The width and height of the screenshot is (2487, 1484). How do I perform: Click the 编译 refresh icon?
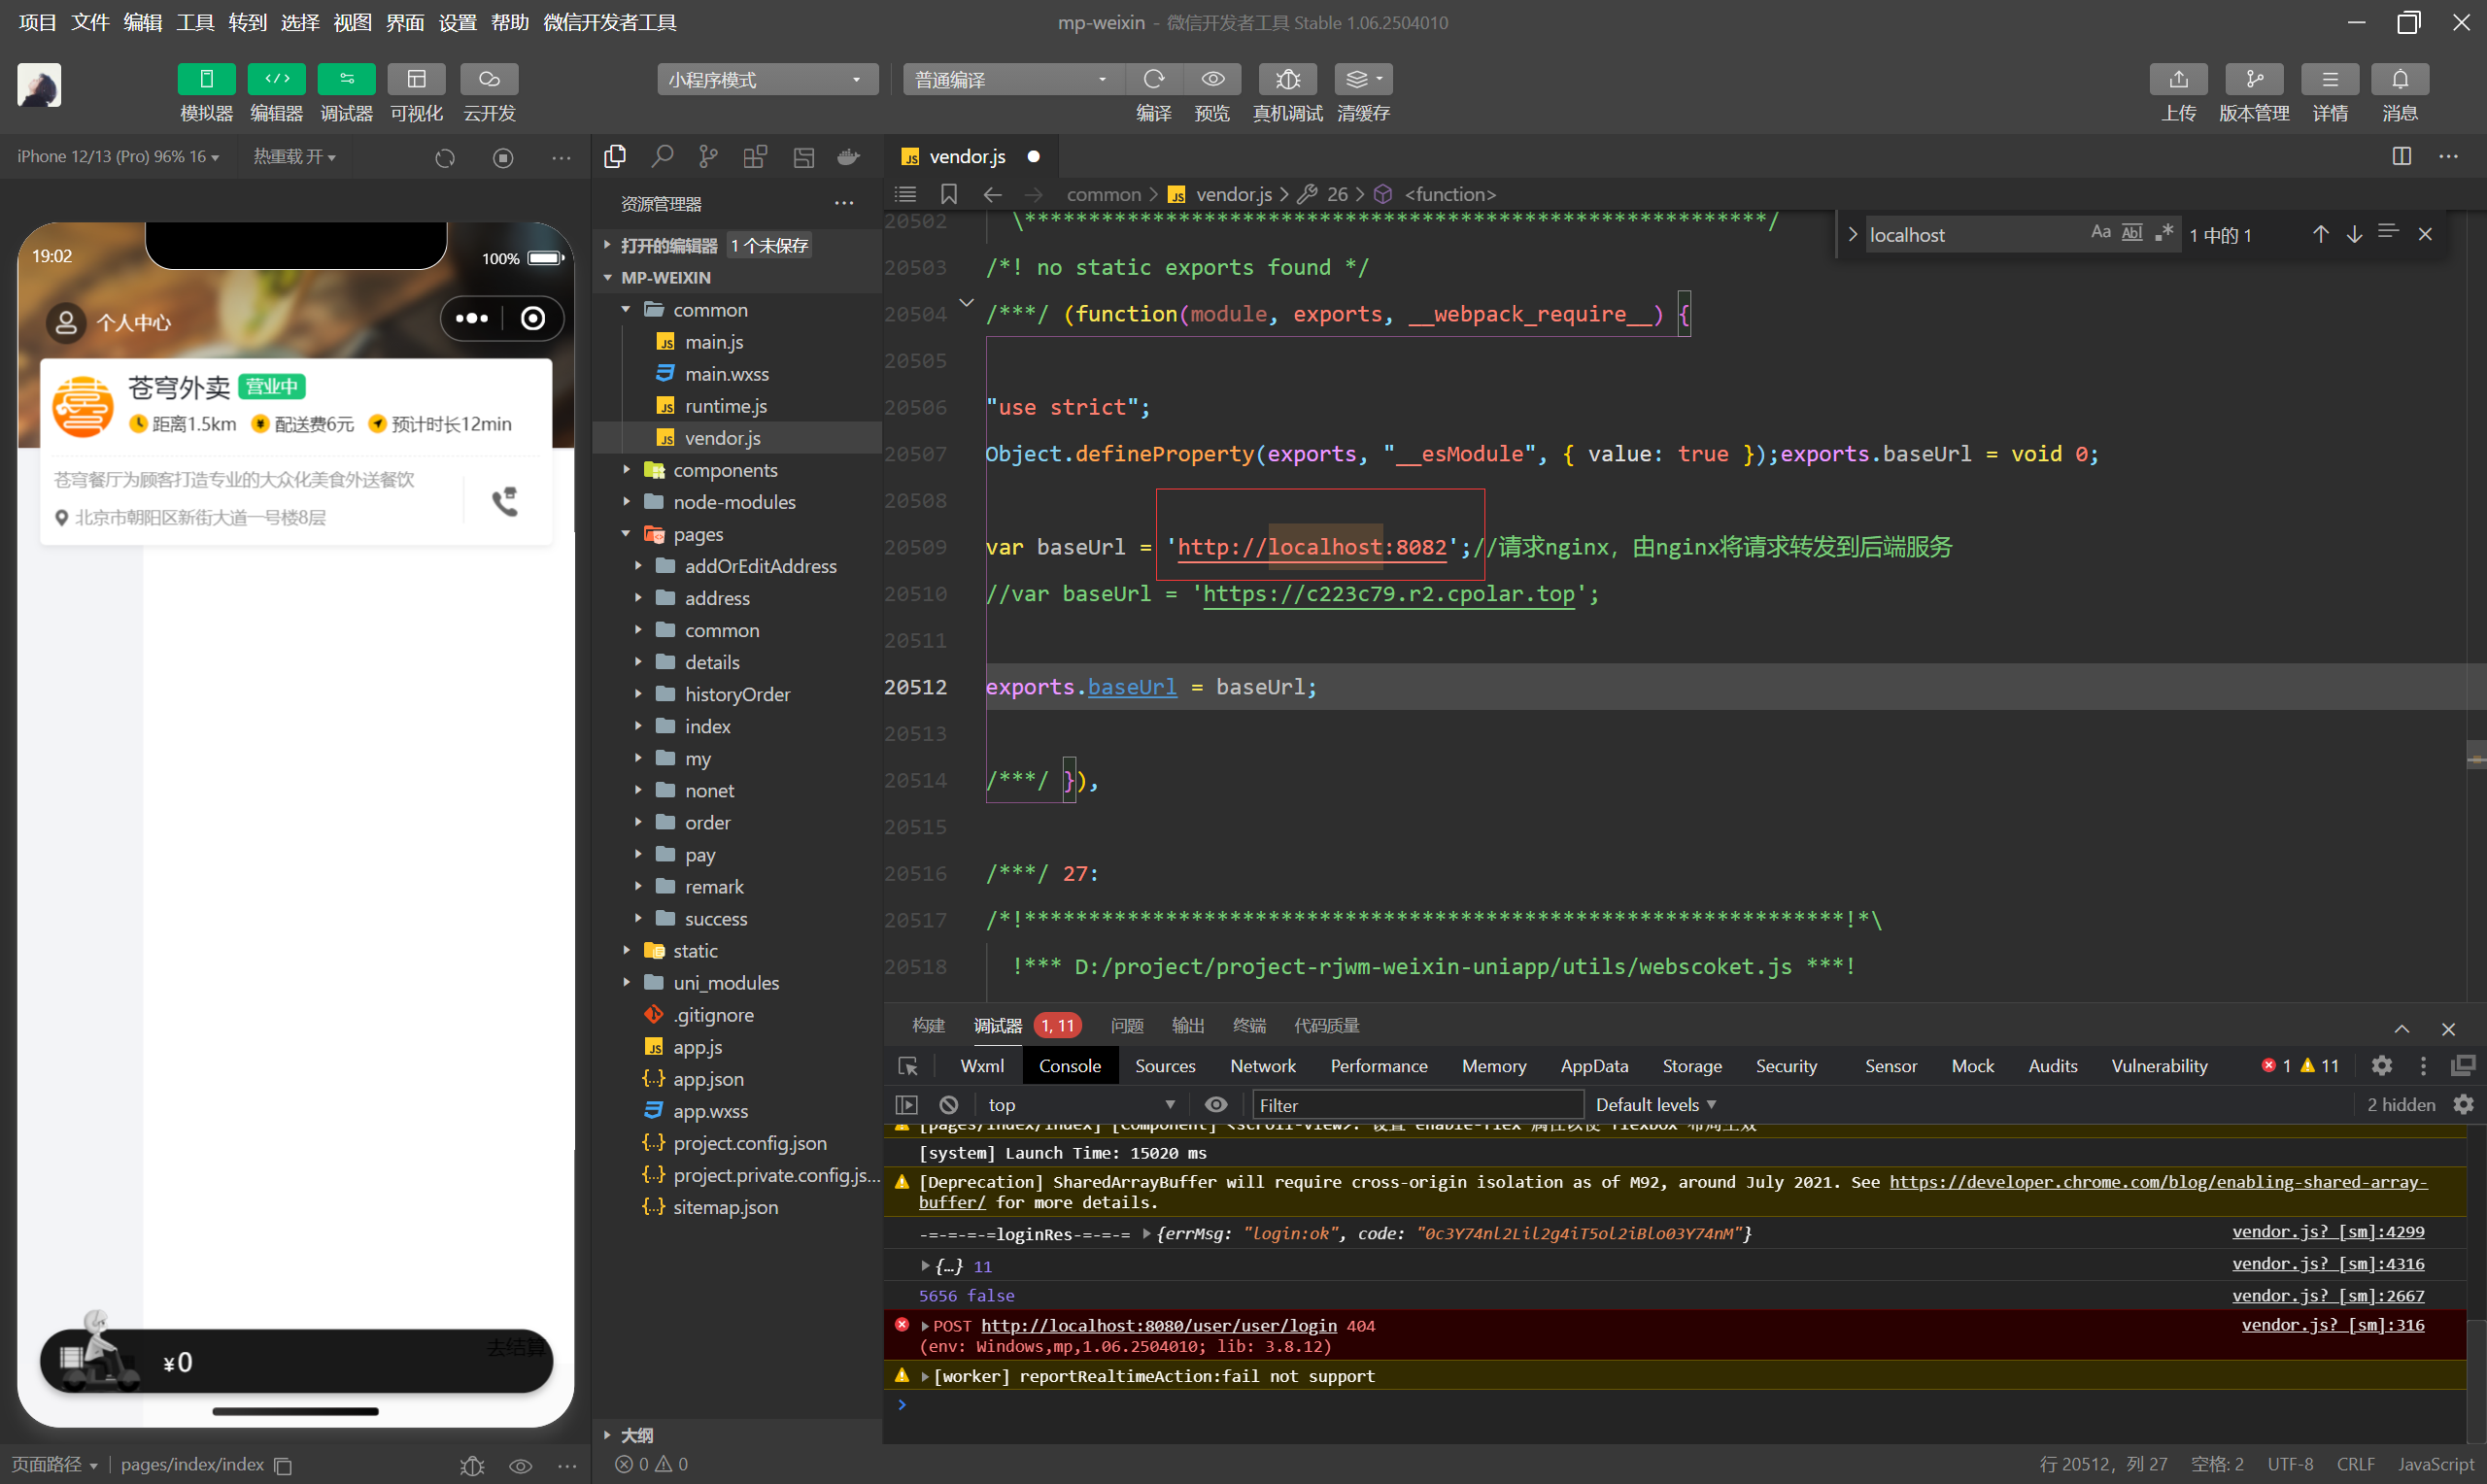[1153, 79]
